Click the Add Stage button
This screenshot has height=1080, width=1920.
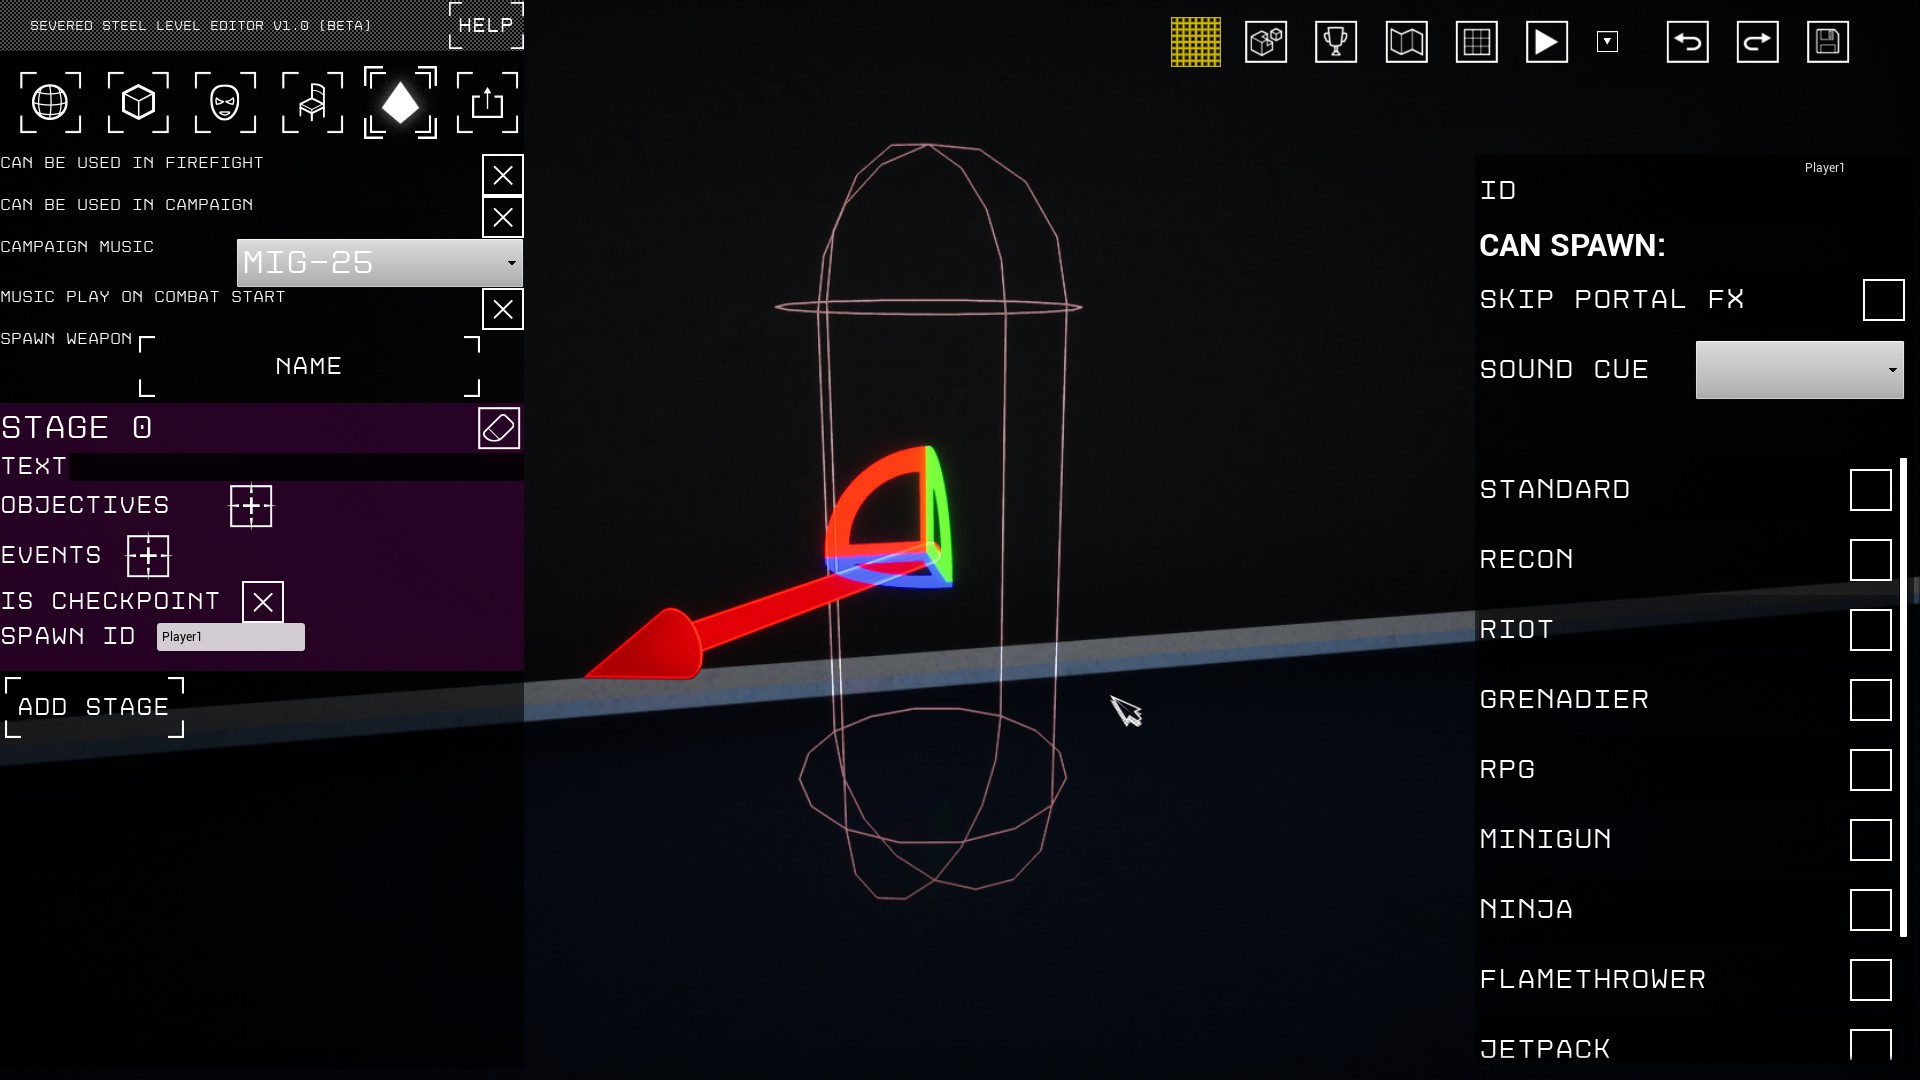click(94, 707)
